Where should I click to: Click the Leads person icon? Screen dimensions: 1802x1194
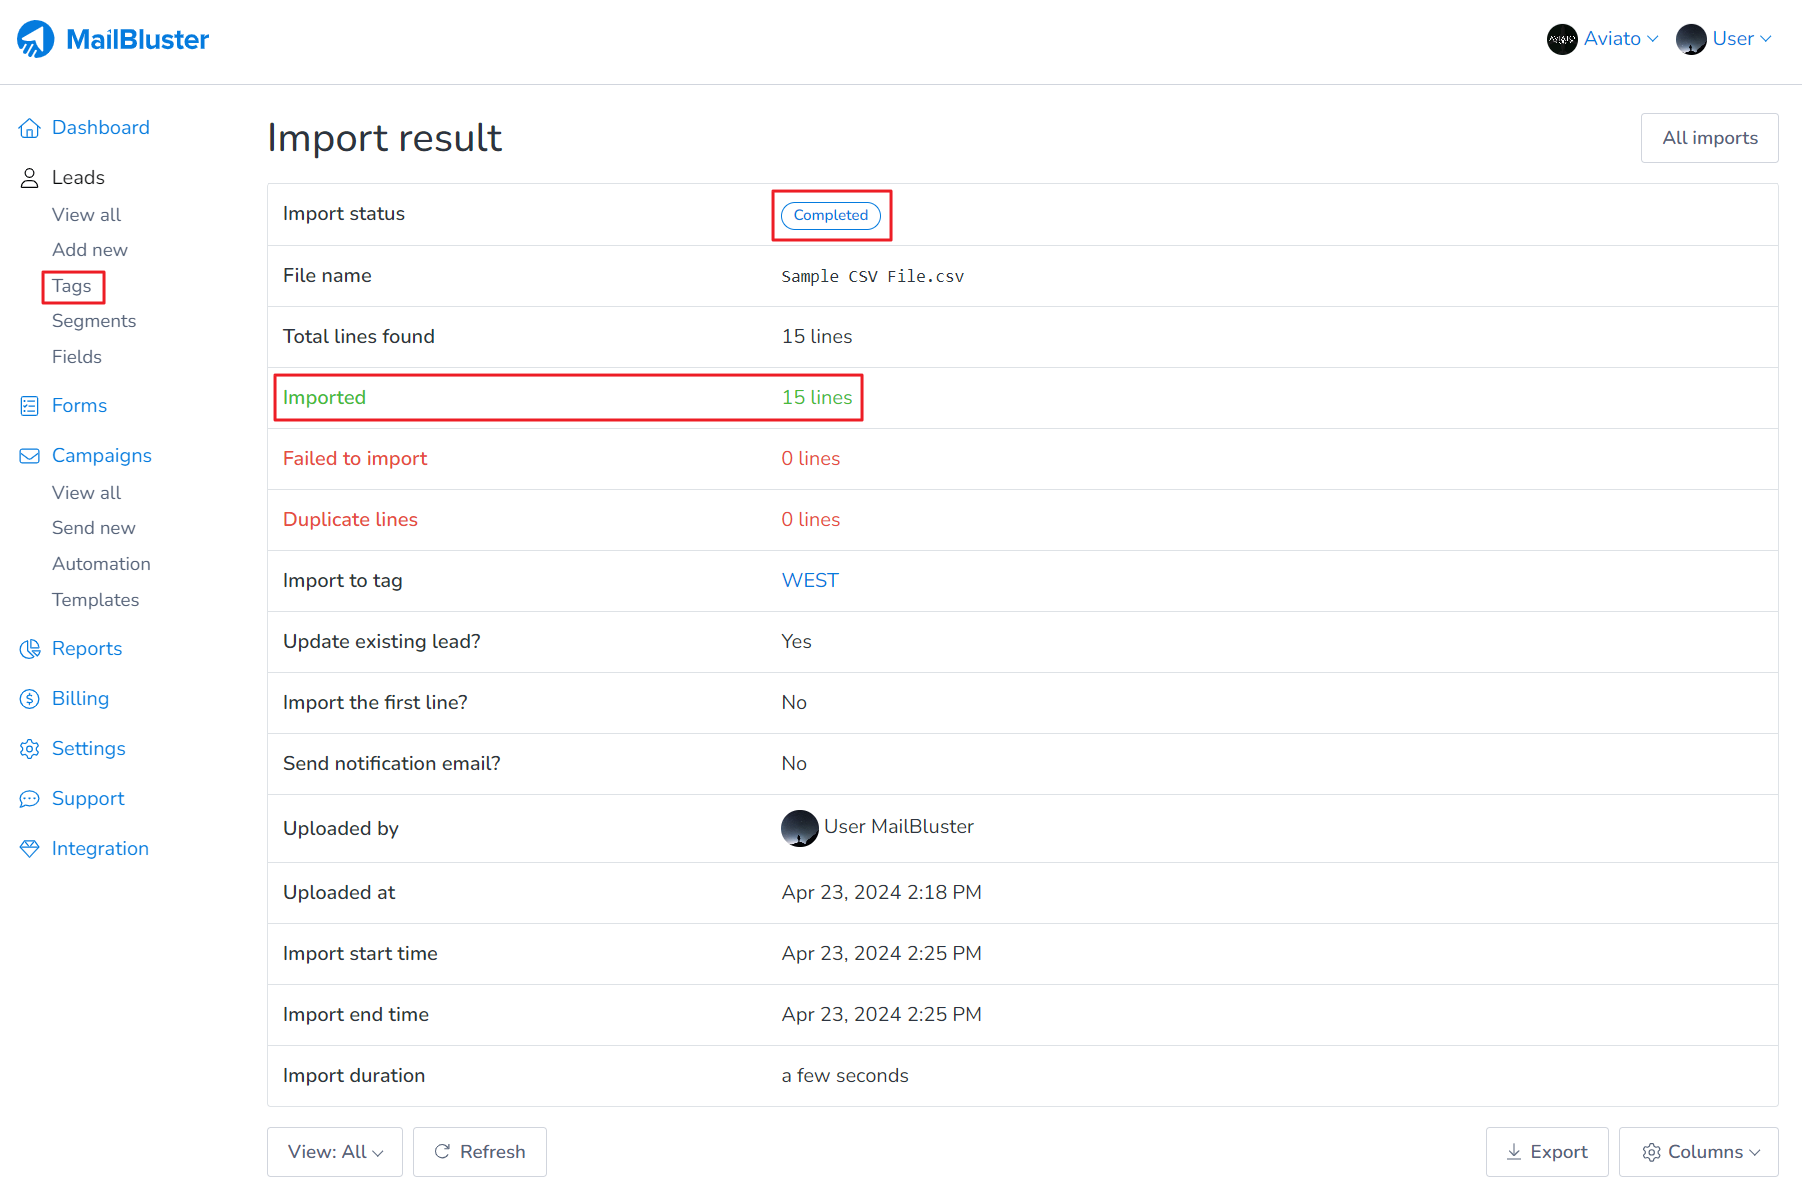30,178
